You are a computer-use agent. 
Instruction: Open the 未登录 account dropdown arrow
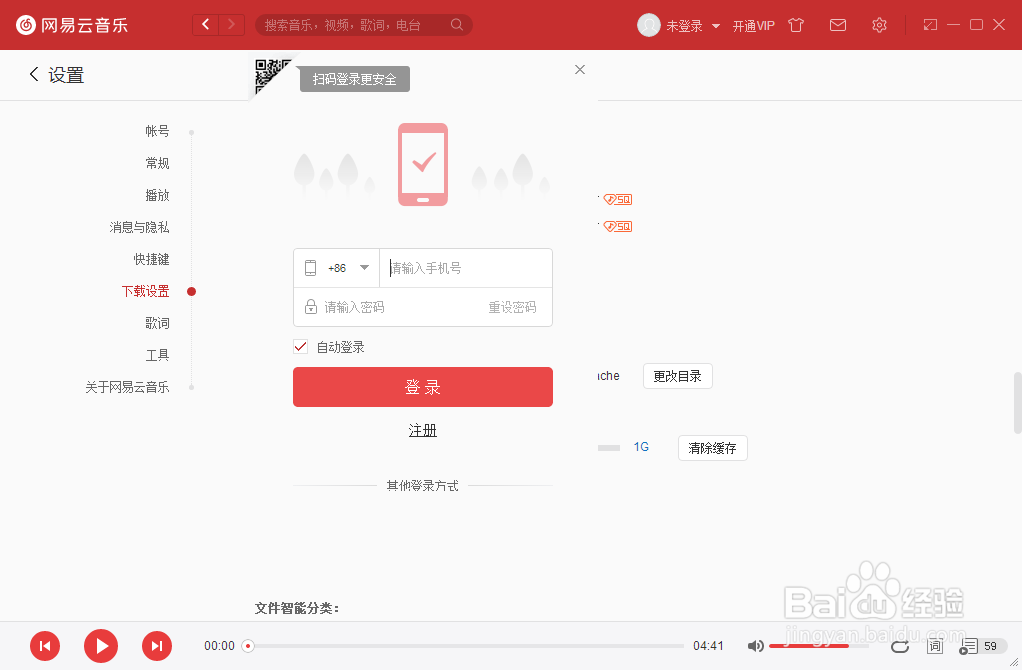tap(716, 26)
